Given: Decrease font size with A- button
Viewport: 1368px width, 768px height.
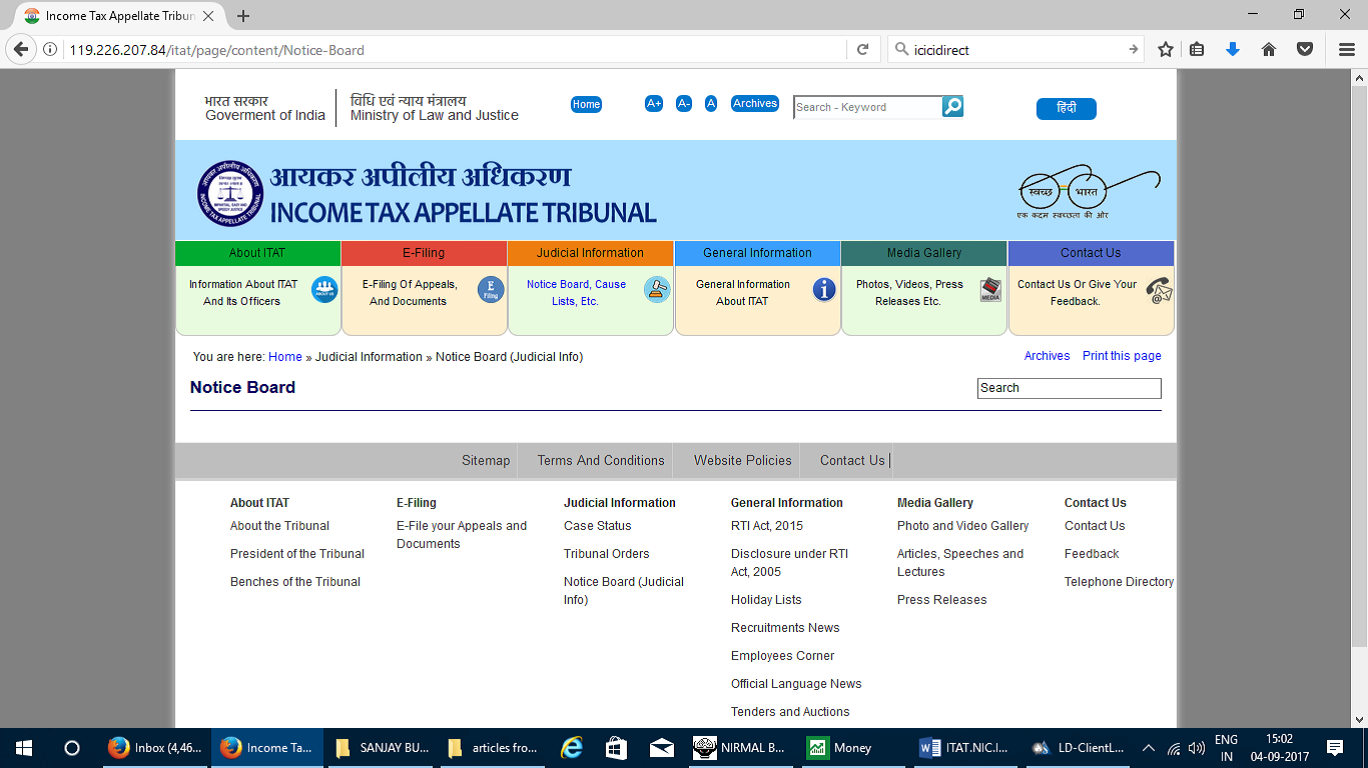Looking at the screenshot, I should coord(684,104).
